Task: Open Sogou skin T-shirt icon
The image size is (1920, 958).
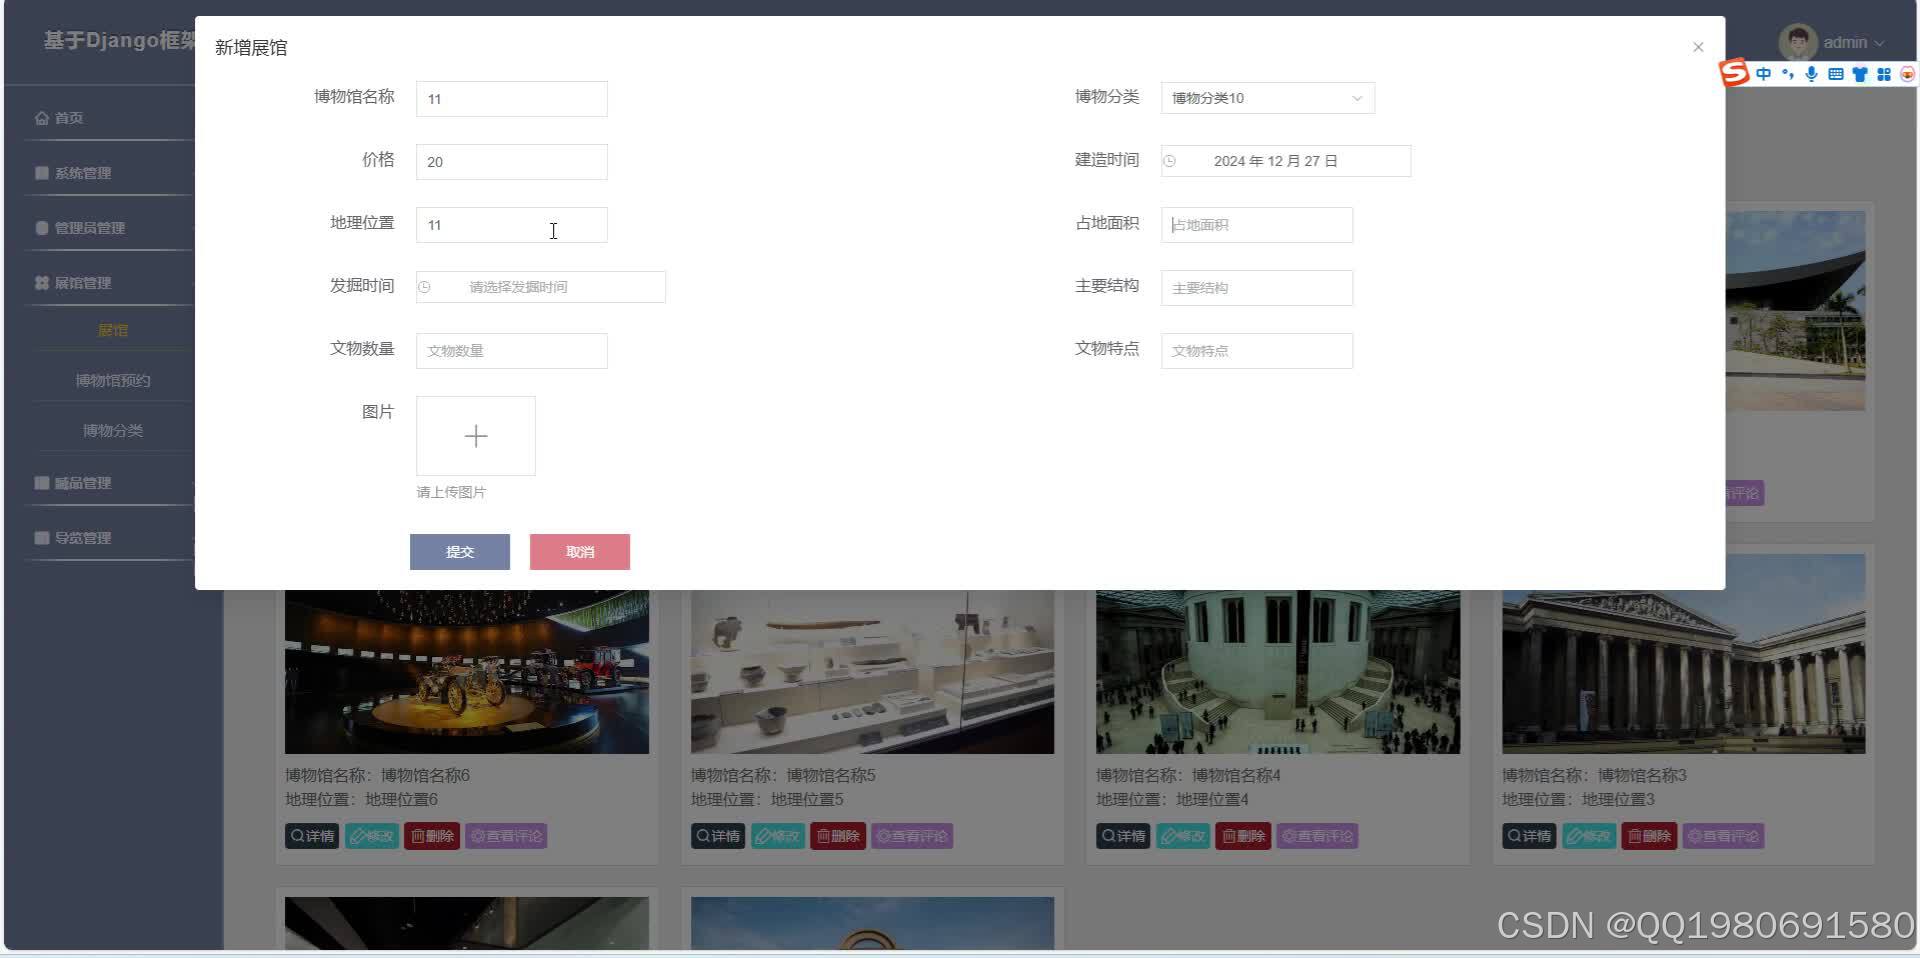Action: (1859, 73)
